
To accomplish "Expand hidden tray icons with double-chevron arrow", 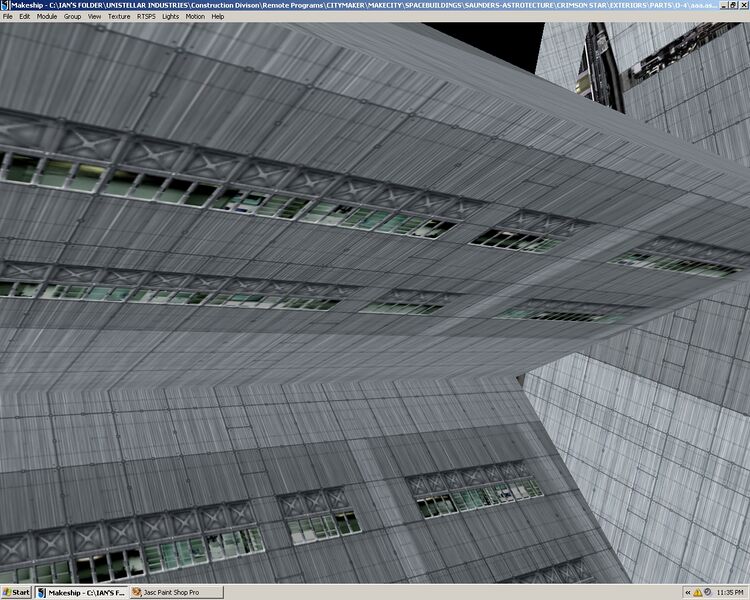I will point(688,593).
